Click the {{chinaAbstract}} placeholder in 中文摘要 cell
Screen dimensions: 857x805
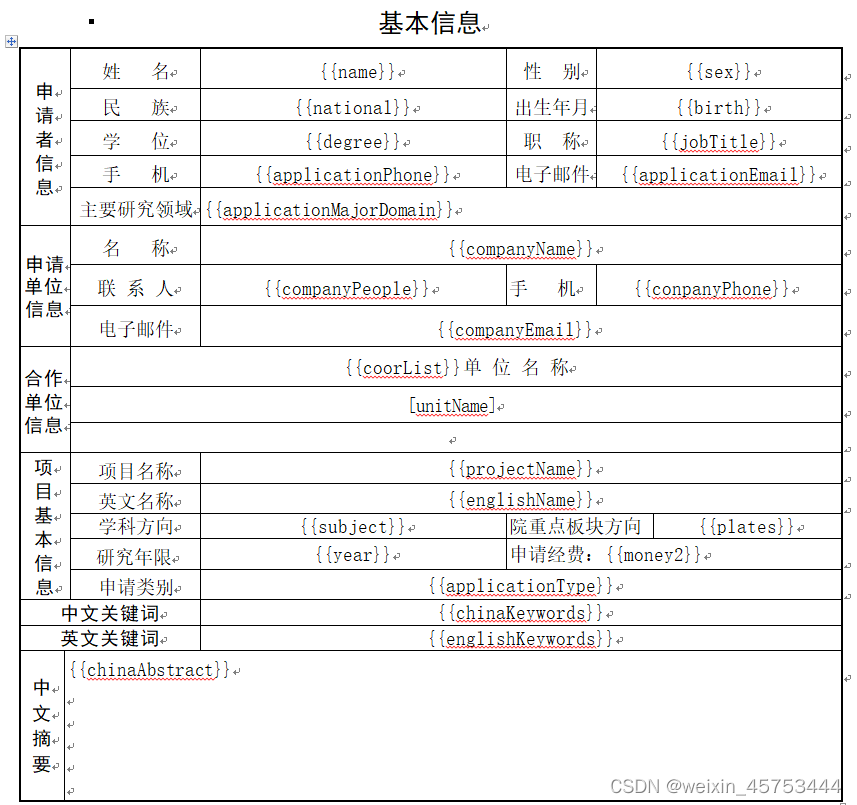[x=148, y=670]
